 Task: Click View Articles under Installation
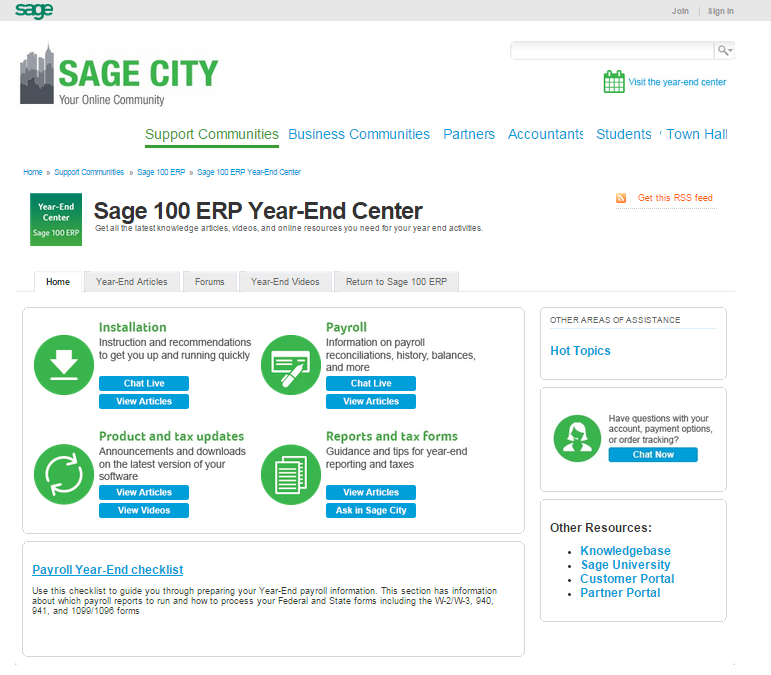pos(144,402)
